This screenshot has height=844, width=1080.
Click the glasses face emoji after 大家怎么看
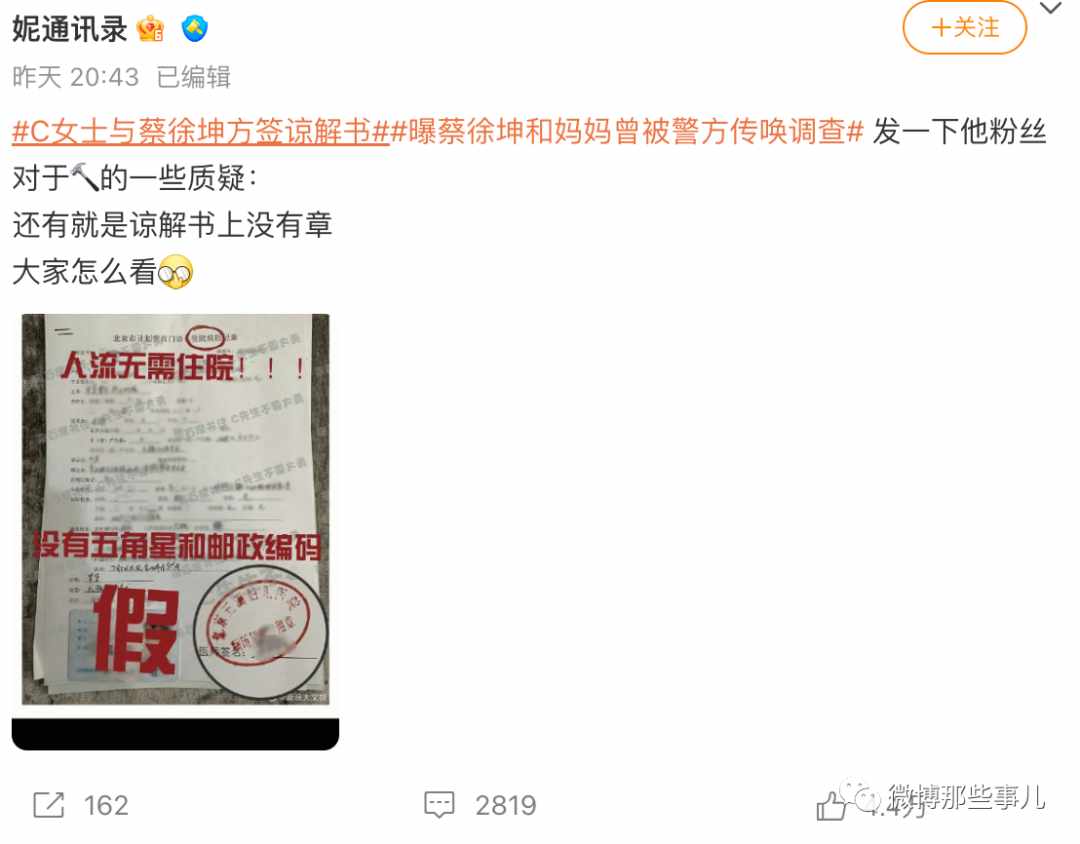click(175, 271)
